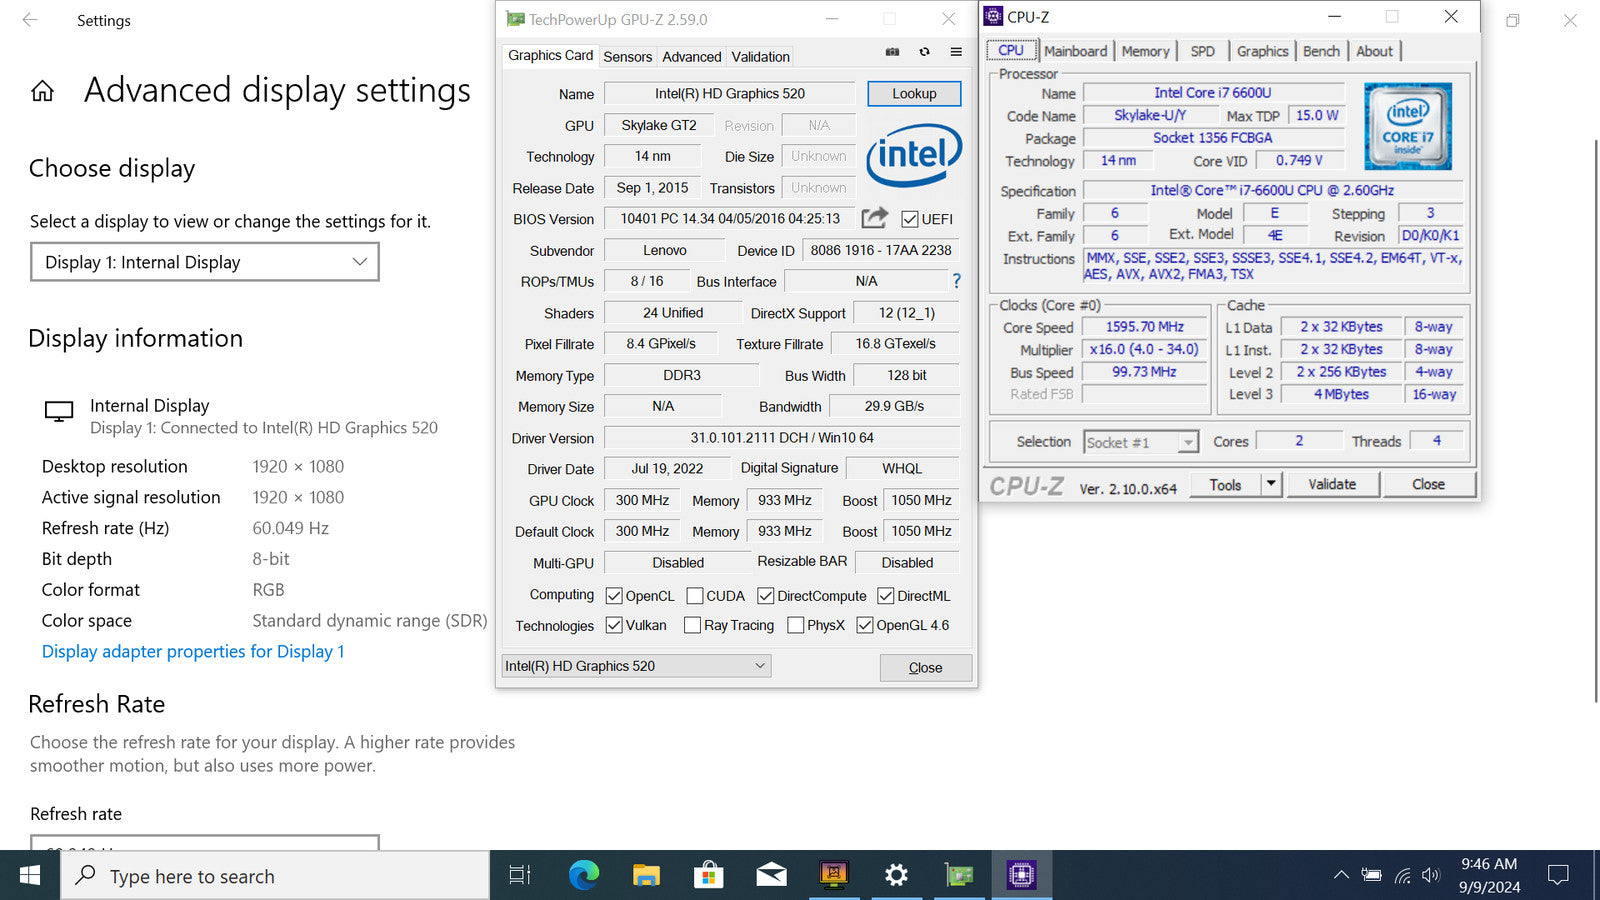Screen dimensions: 1600x900
Task: Open the SPD tab in CPU-Z
Action: pyautogui.click(x=1203, y=51)
